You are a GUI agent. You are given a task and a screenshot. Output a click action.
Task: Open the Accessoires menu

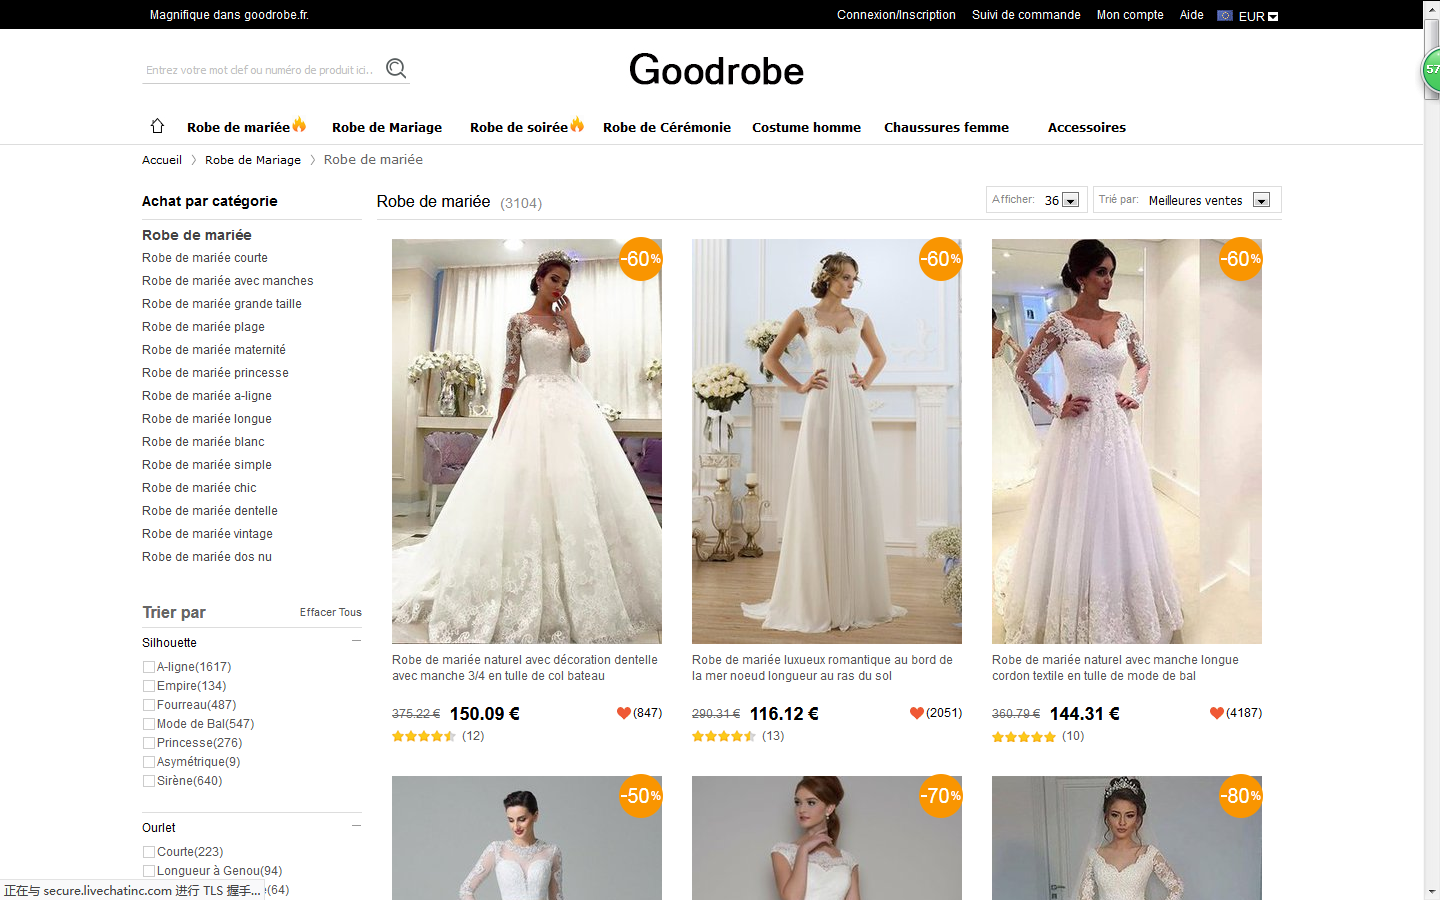1087,127
